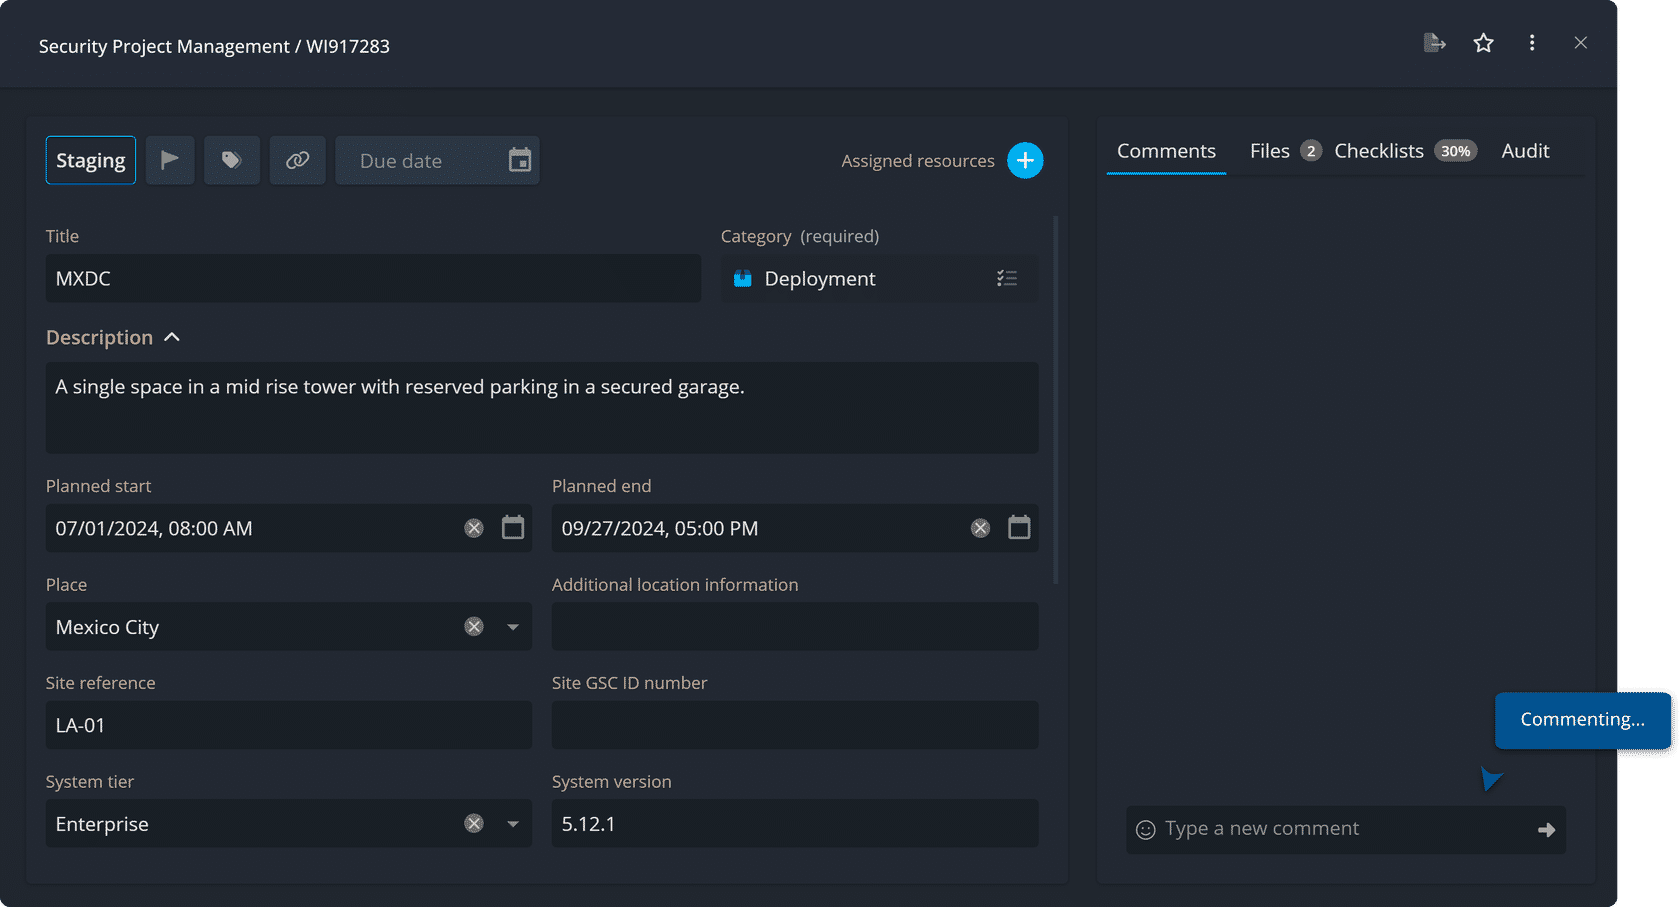The width and height of the screenshot is (1680, 907).
Task: Open the three-dot more options menu
Action: 1531,43
